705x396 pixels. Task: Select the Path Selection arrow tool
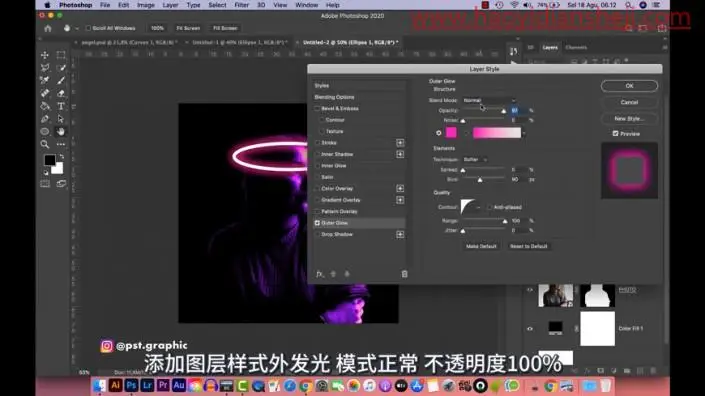(61, 119)
